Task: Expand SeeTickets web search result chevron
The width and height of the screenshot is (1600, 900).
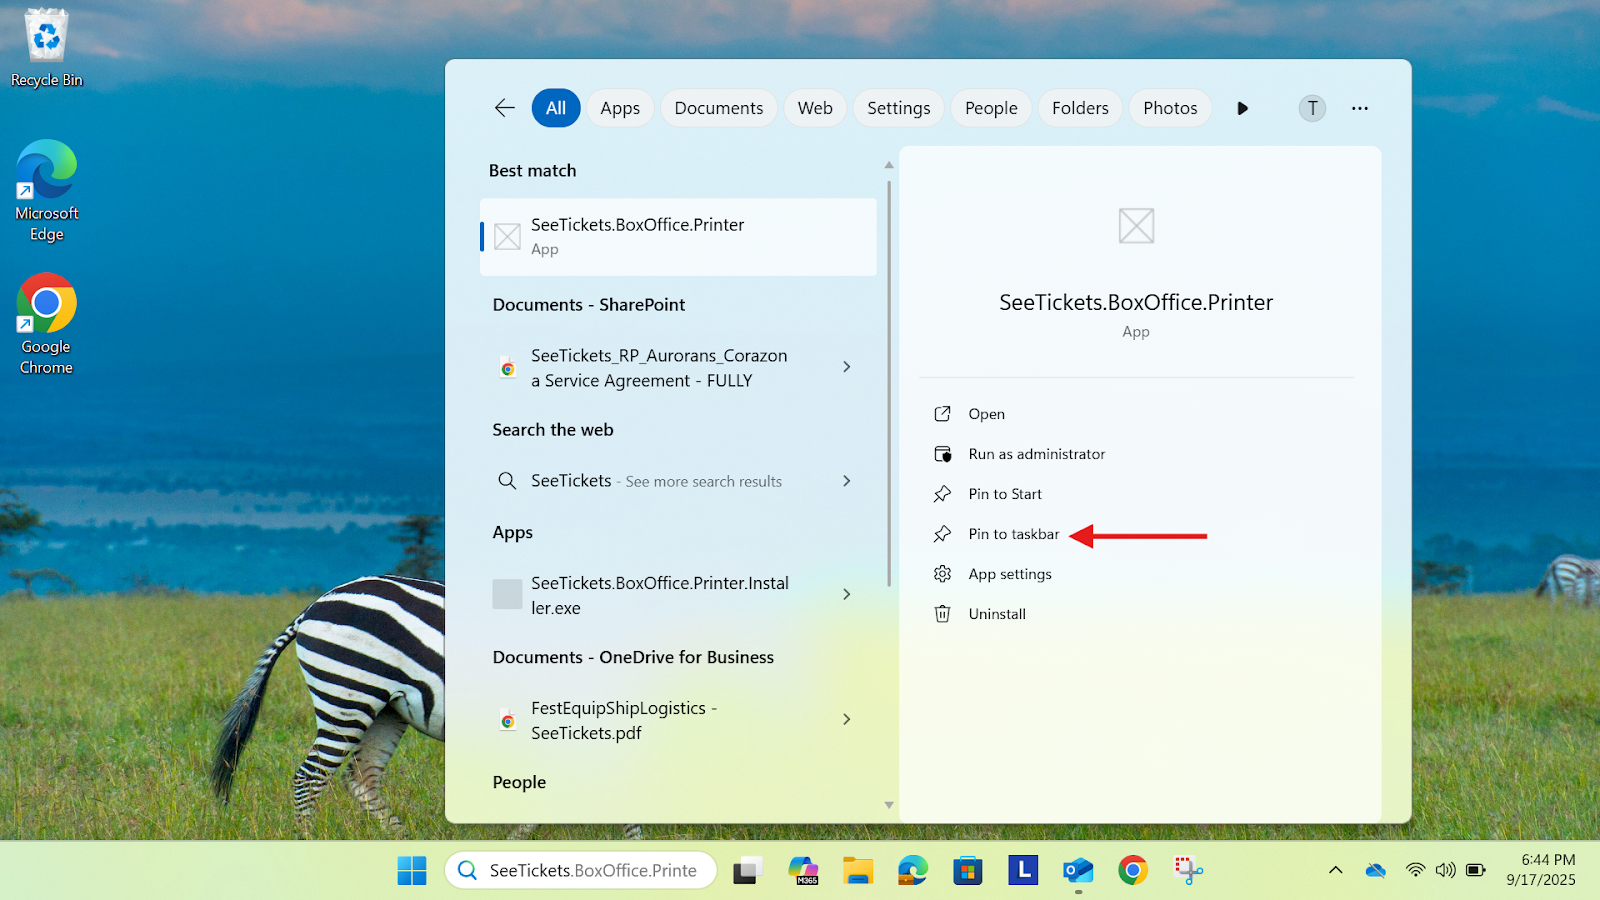Action: (x=847, y=481)
